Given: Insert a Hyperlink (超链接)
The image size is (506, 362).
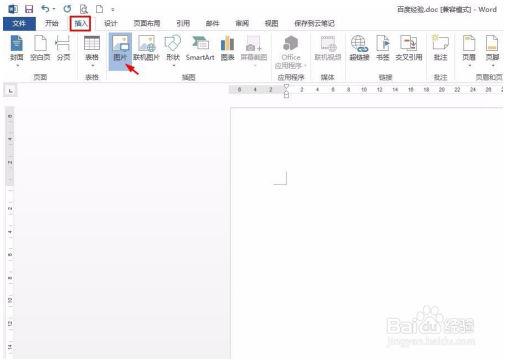Looking at the screenshot, I should click(359, 49).
